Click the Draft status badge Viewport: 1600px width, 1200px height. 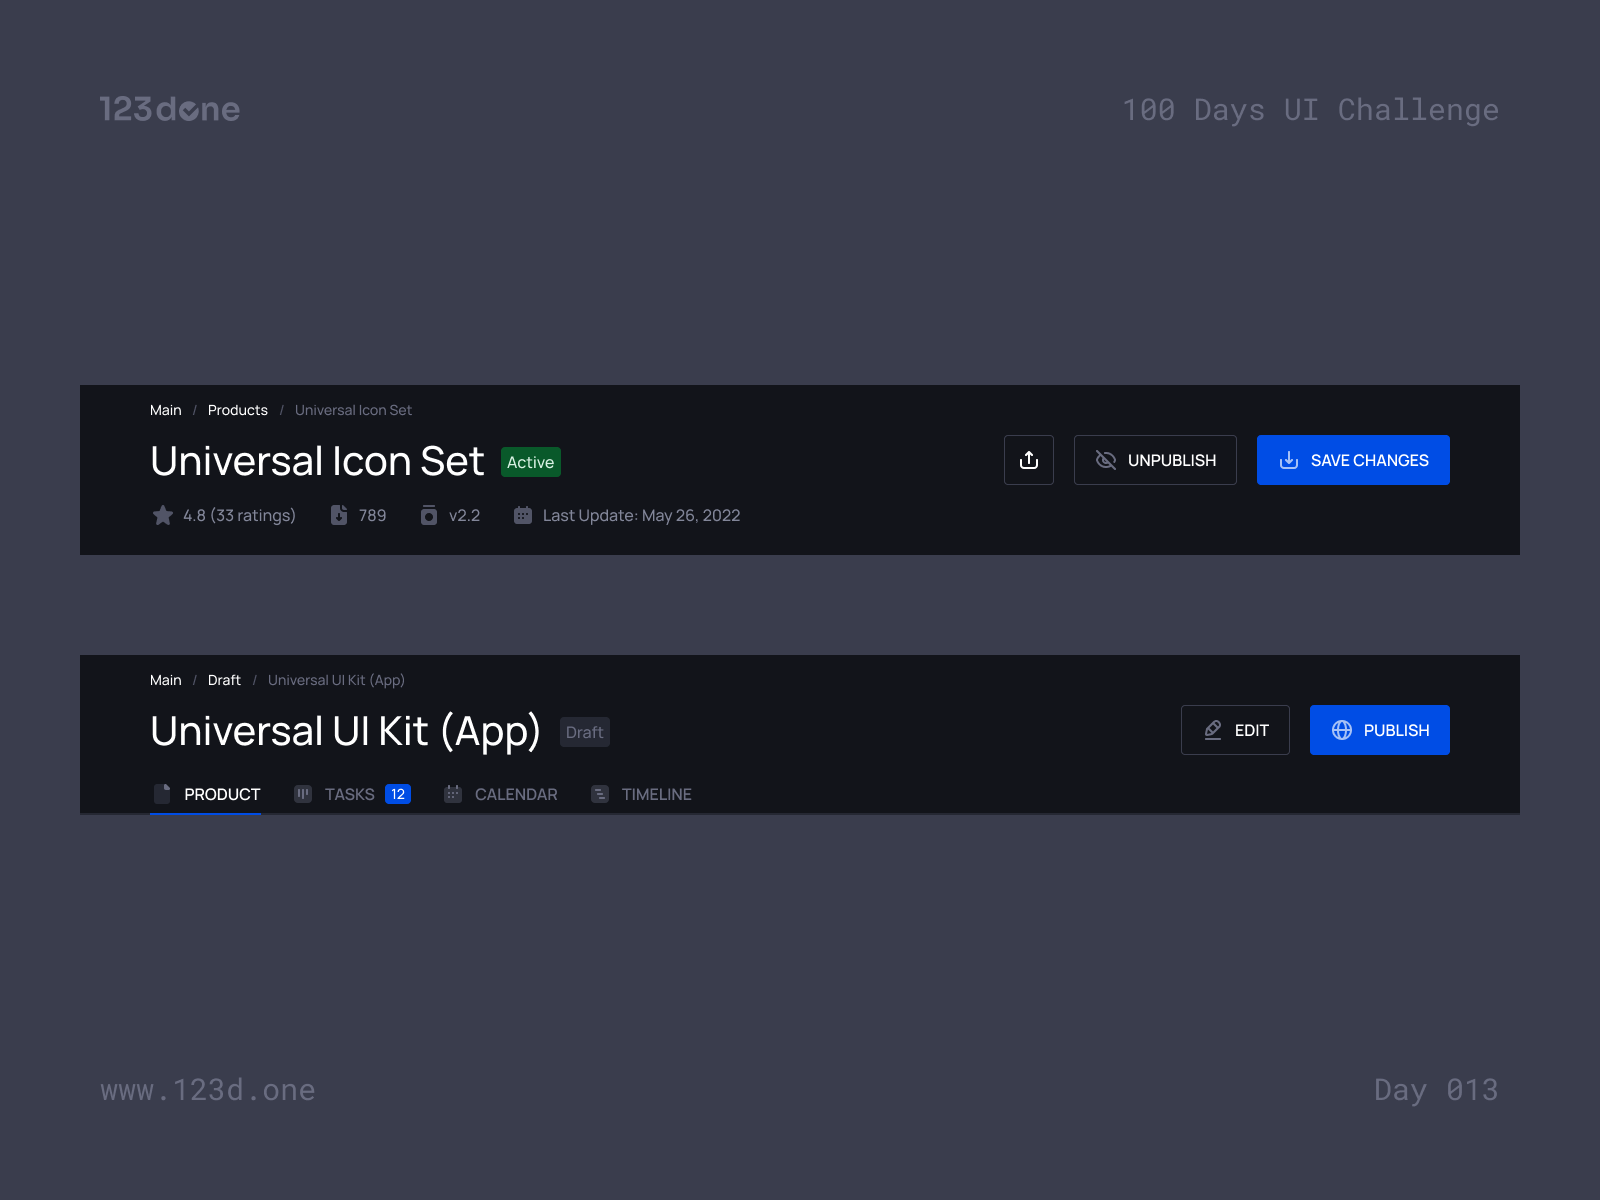584,732
